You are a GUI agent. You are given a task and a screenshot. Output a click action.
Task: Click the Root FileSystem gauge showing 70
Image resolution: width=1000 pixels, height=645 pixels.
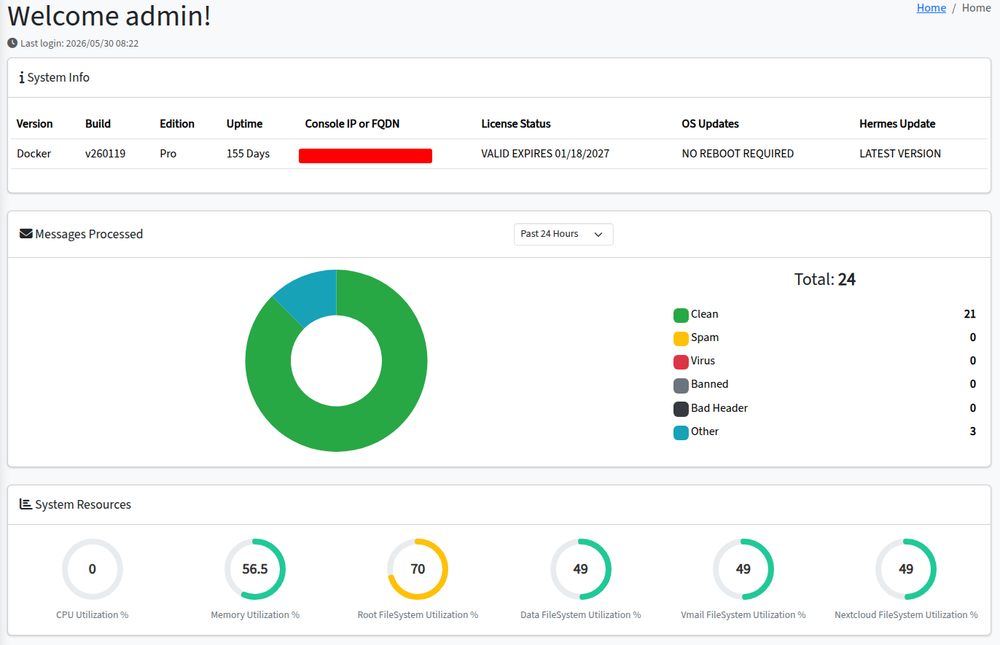point(418,569)
